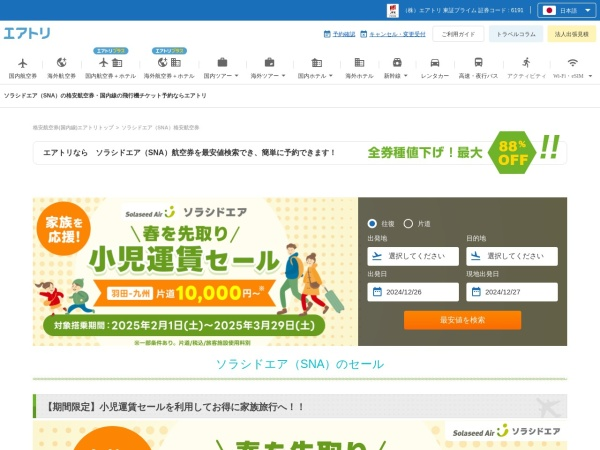Image resolution: width=600 pixels, height=450 pixels.
Task: Open 国内航空券 menu label
Action: (23, 76)
